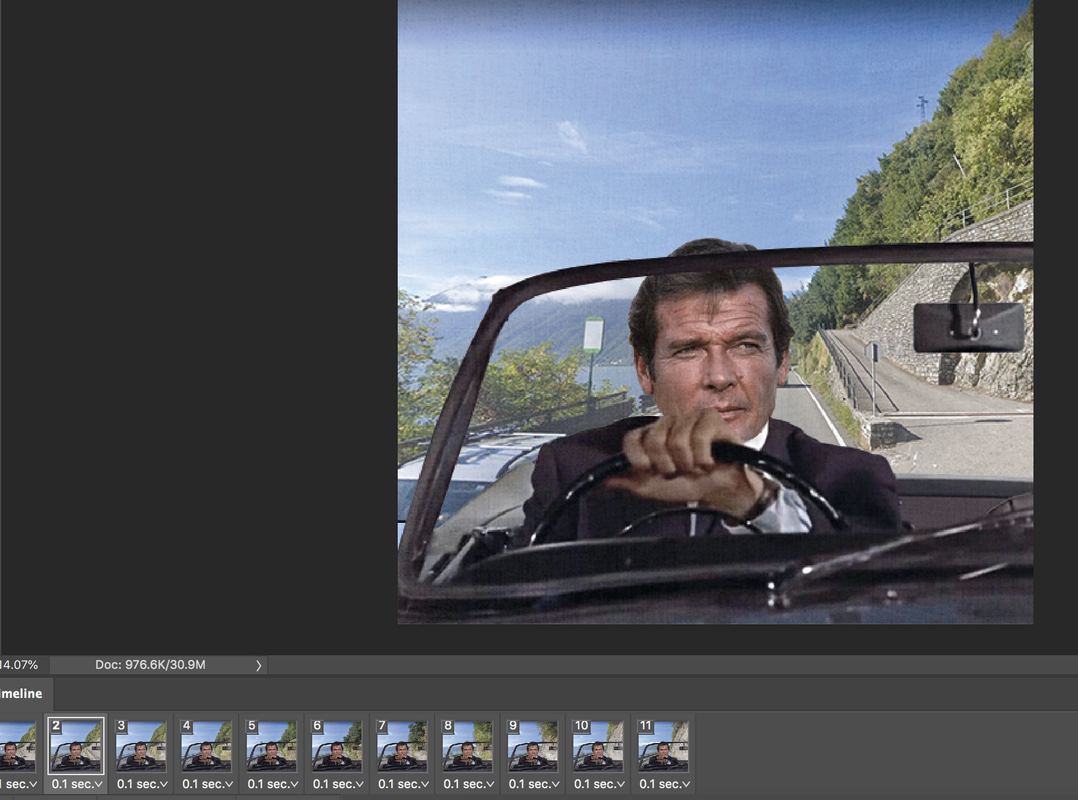Open frame 4 delay time dropdown

click(x=208, y=784)
